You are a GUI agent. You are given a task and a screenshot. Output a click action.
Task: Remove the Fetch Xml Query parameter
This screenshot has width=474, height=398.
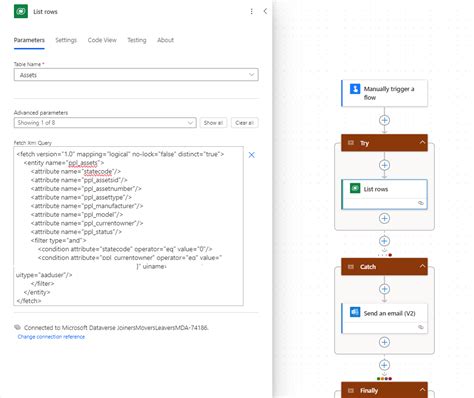[252, 155]
